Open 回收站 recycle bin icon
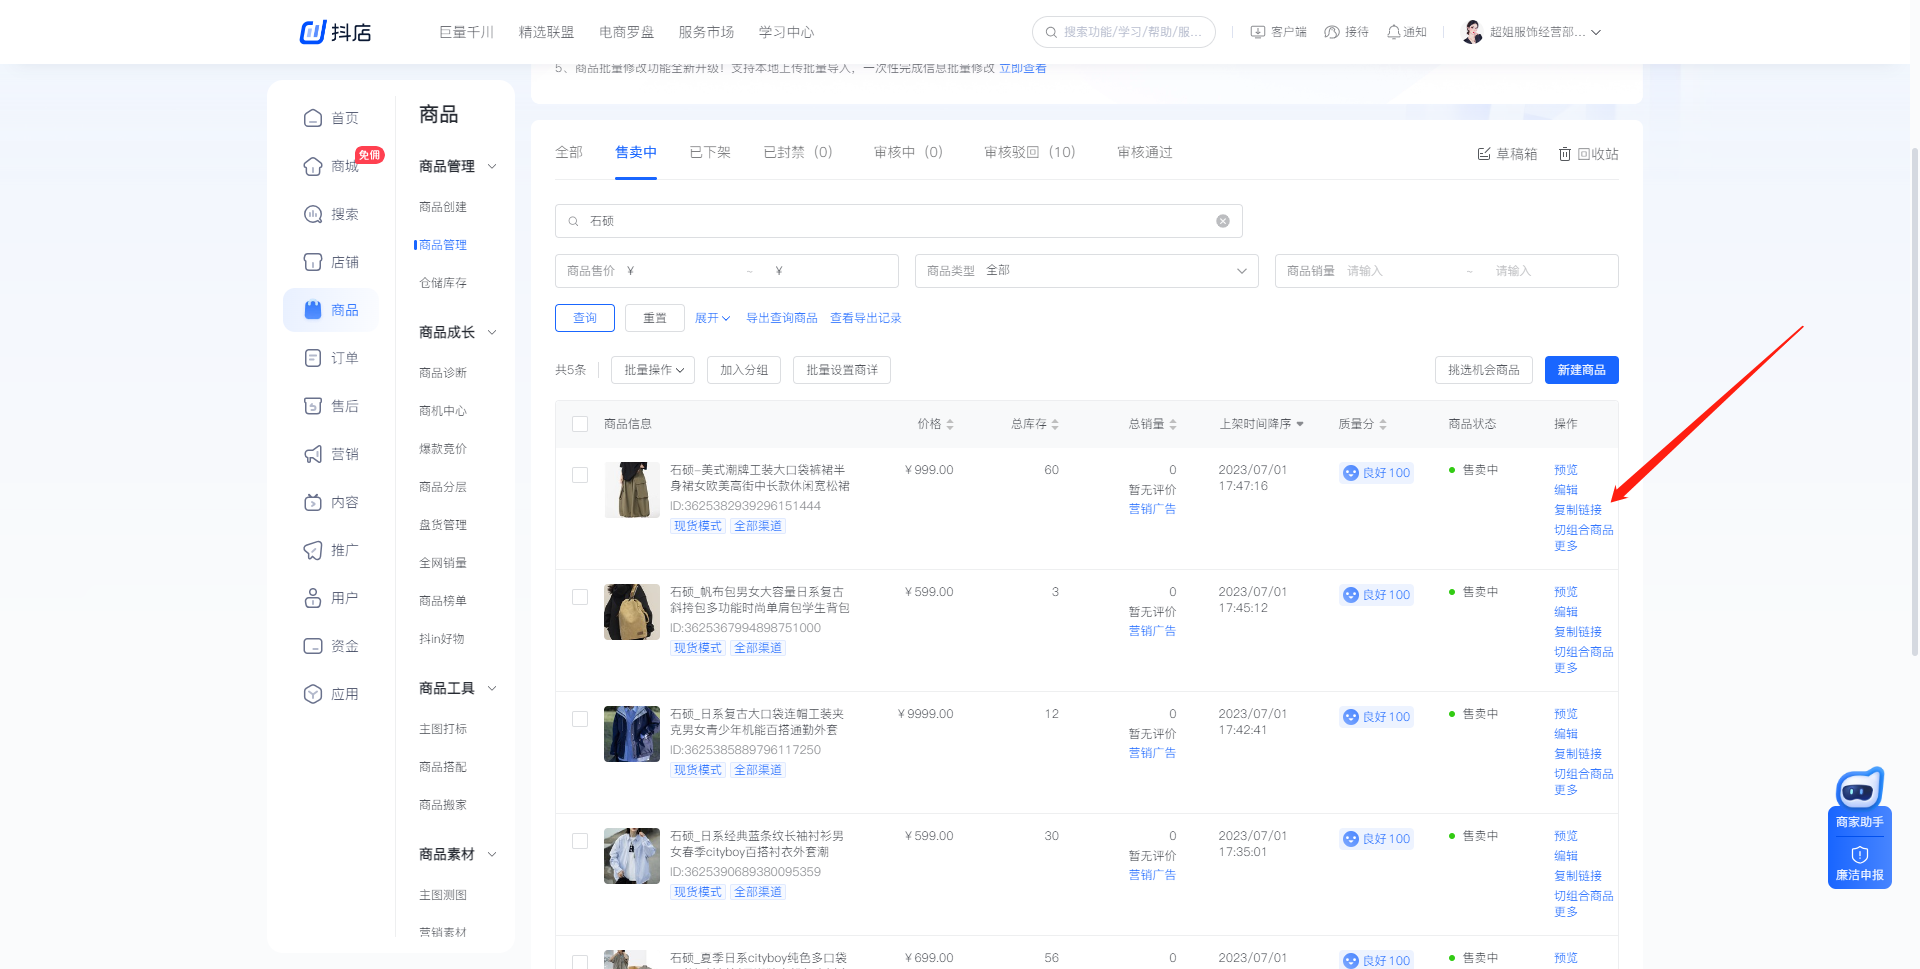 1565,154
